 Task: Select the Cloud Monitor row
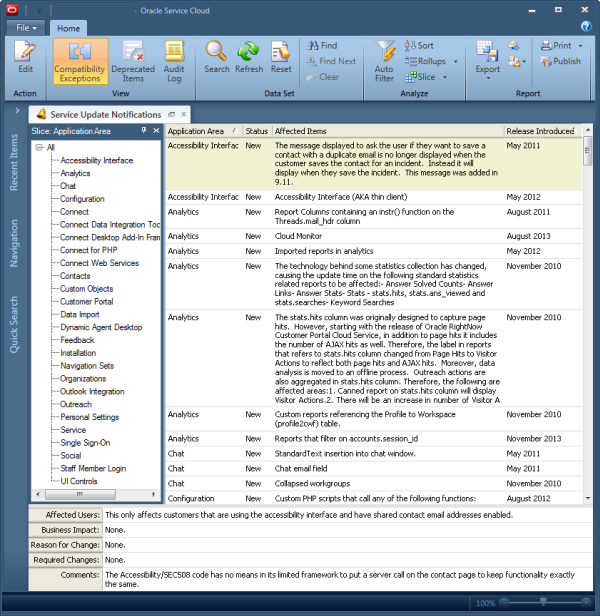click(x=374, y=236)
